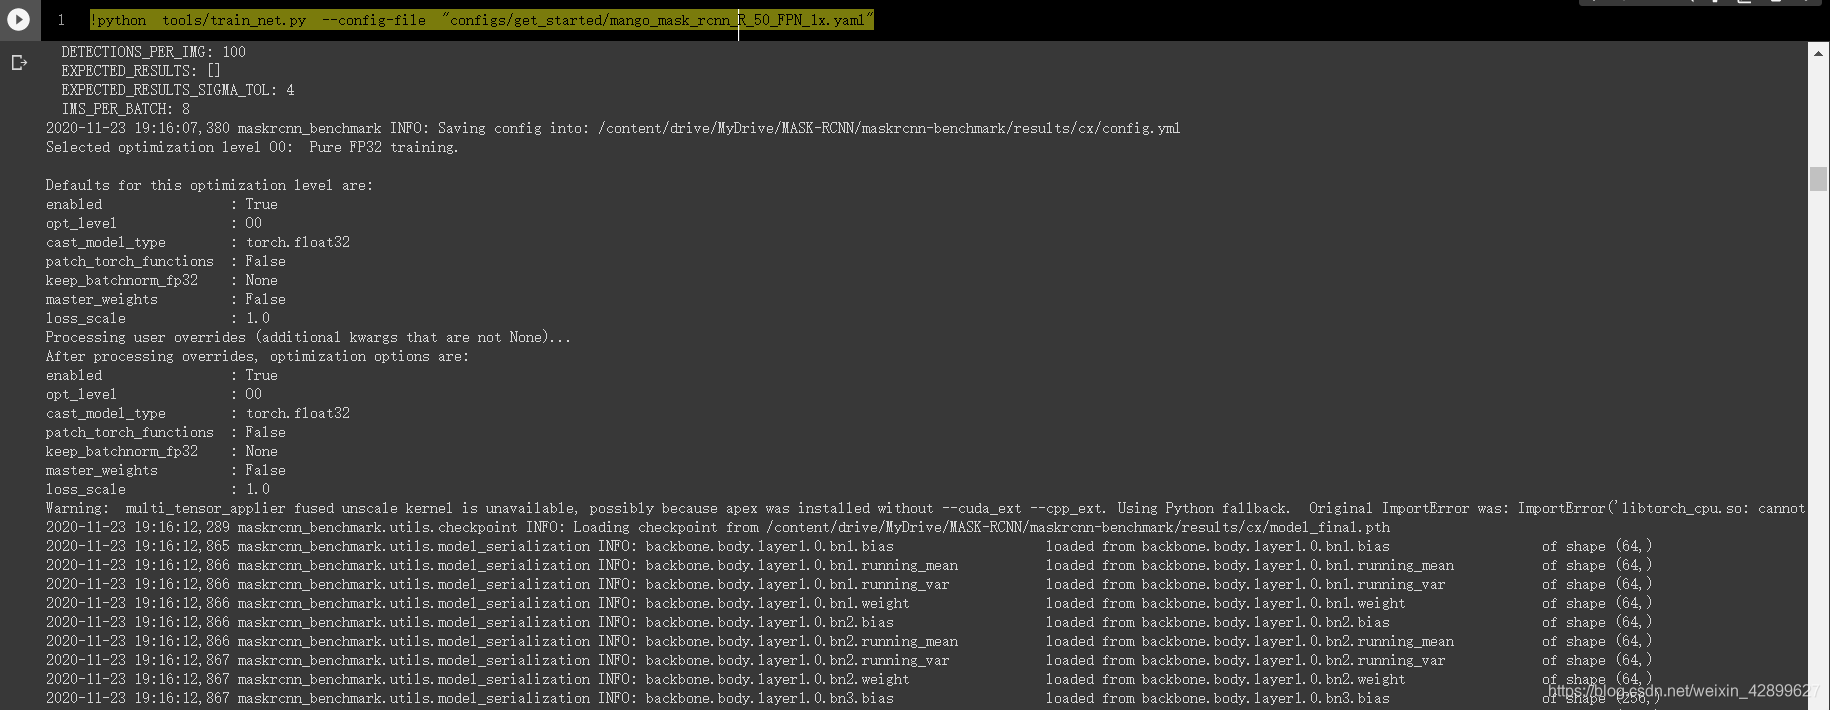The width and height of the screenshot is (1830, 710).
Task: Click 'Defaults for this optimization level are:' line
Action: pyautogui.click(x=209, y=185)
